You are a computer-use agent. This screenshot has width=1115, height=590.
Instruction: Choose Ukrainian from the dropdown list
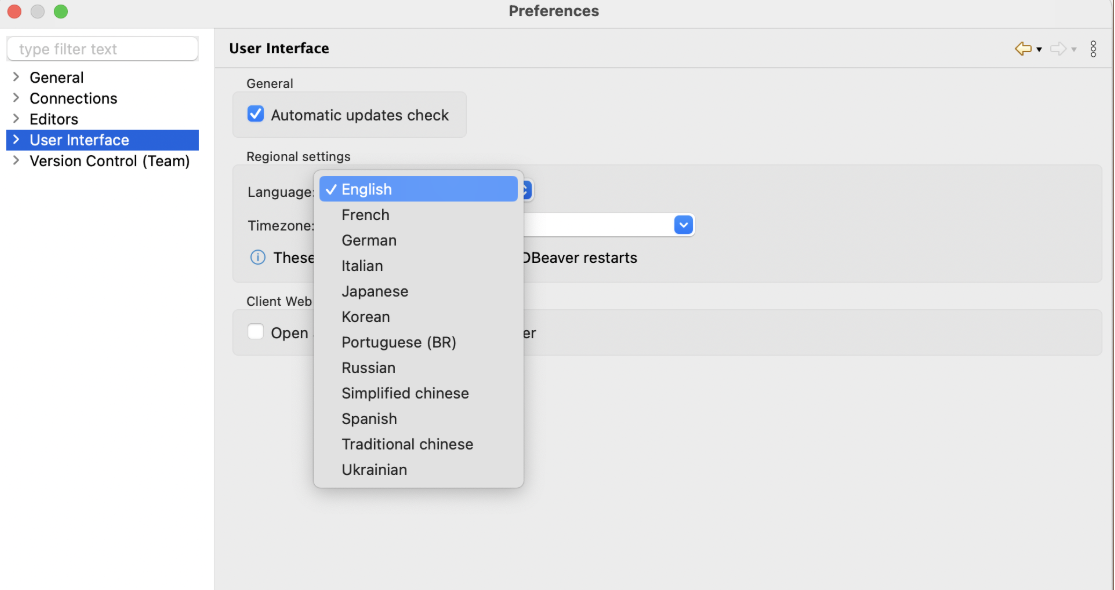point(374,469)
